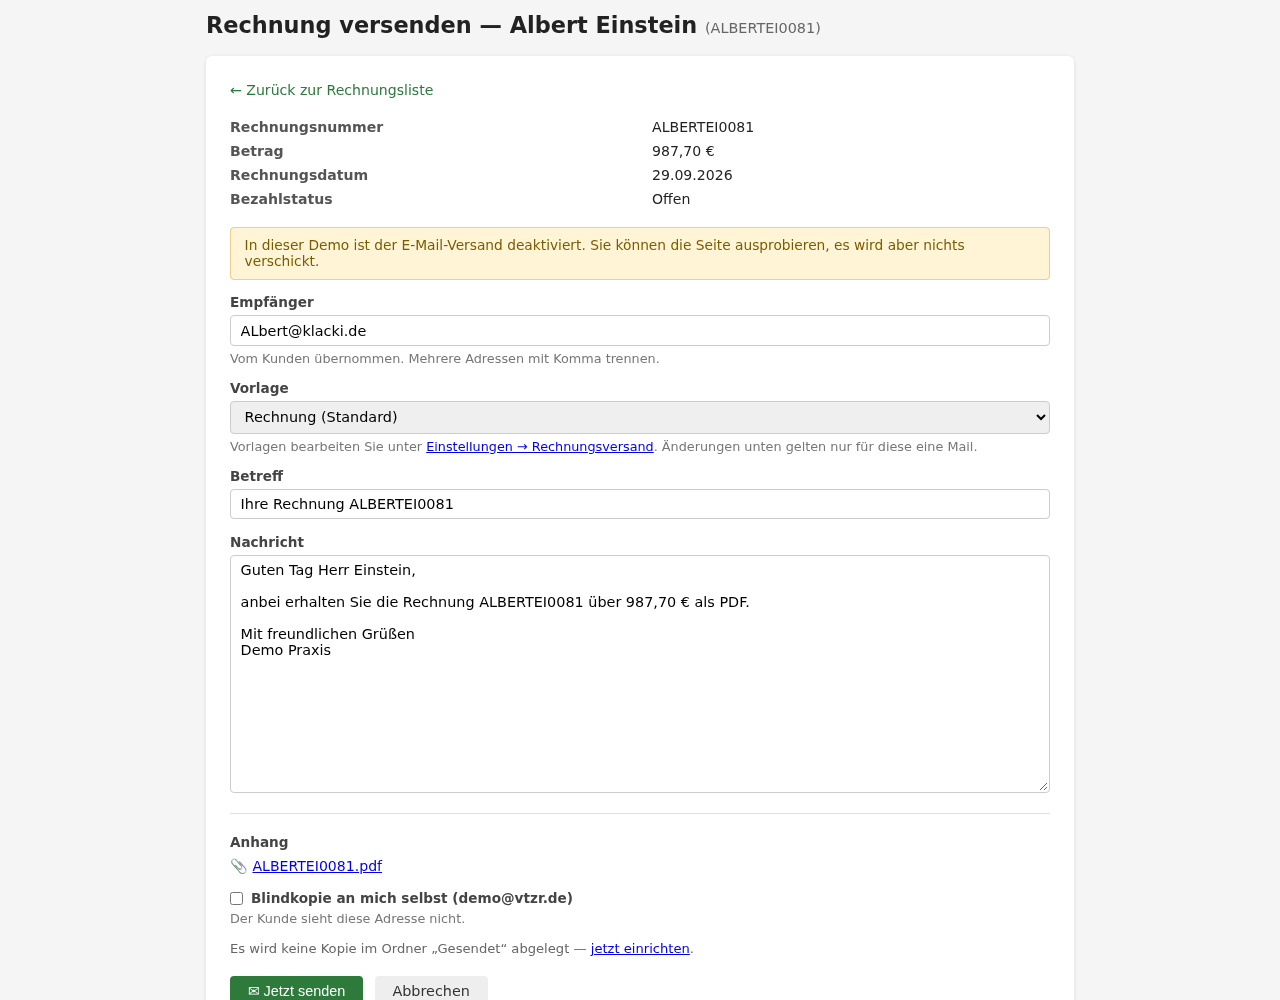Open the ALBERTEI0081.pdf attachment

tap(317, 866)
